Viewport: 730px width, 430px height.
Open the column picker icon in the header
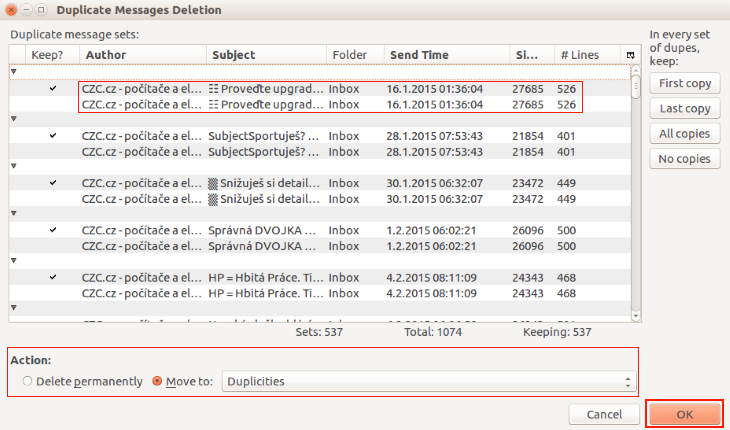point(630,55)
